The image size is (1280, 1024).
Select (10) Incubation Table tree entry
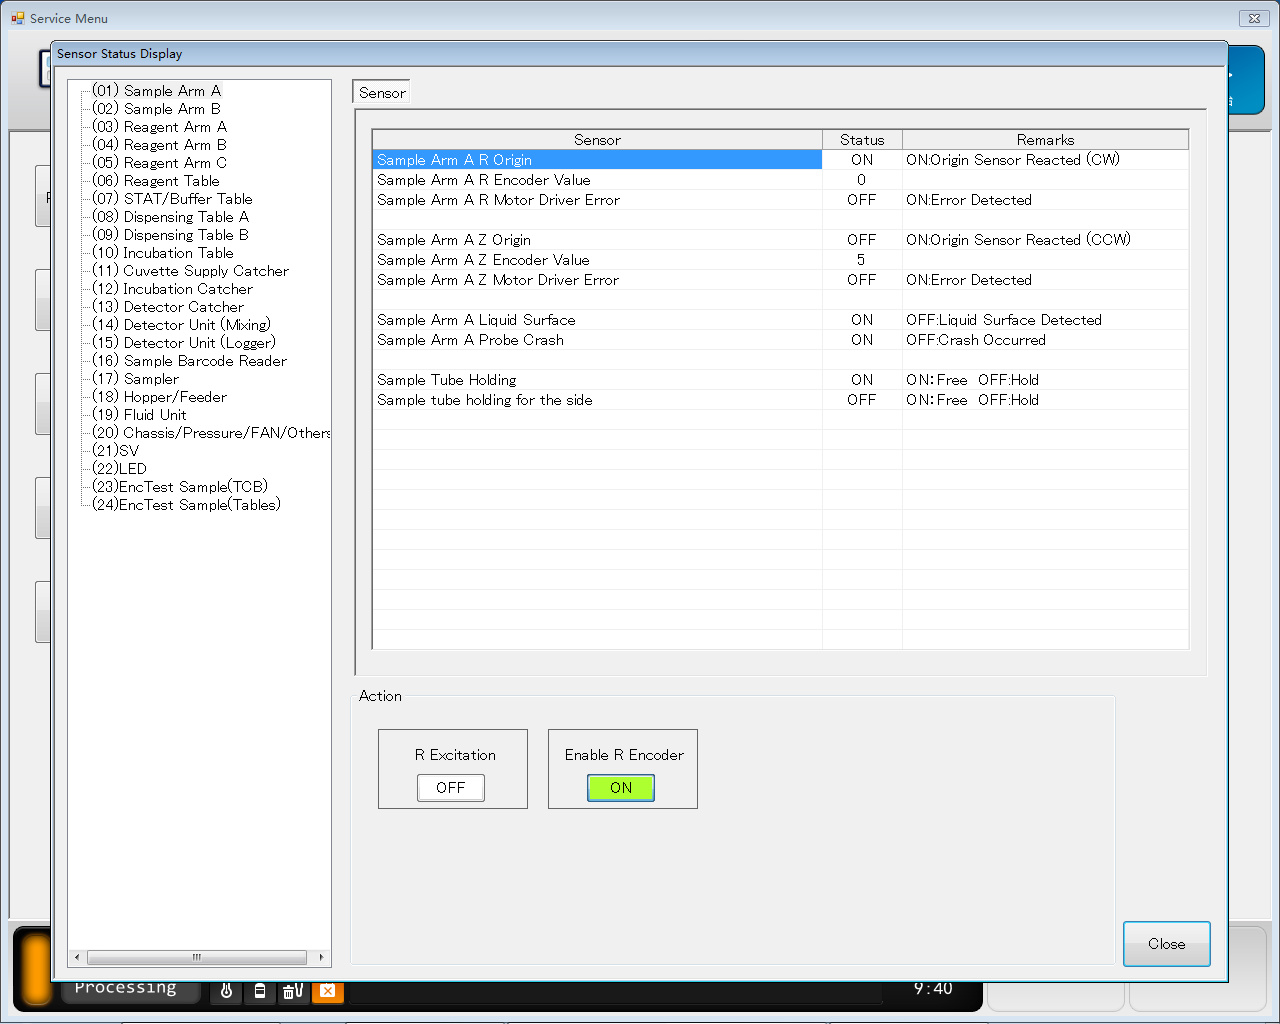click(x=178, y=253)
